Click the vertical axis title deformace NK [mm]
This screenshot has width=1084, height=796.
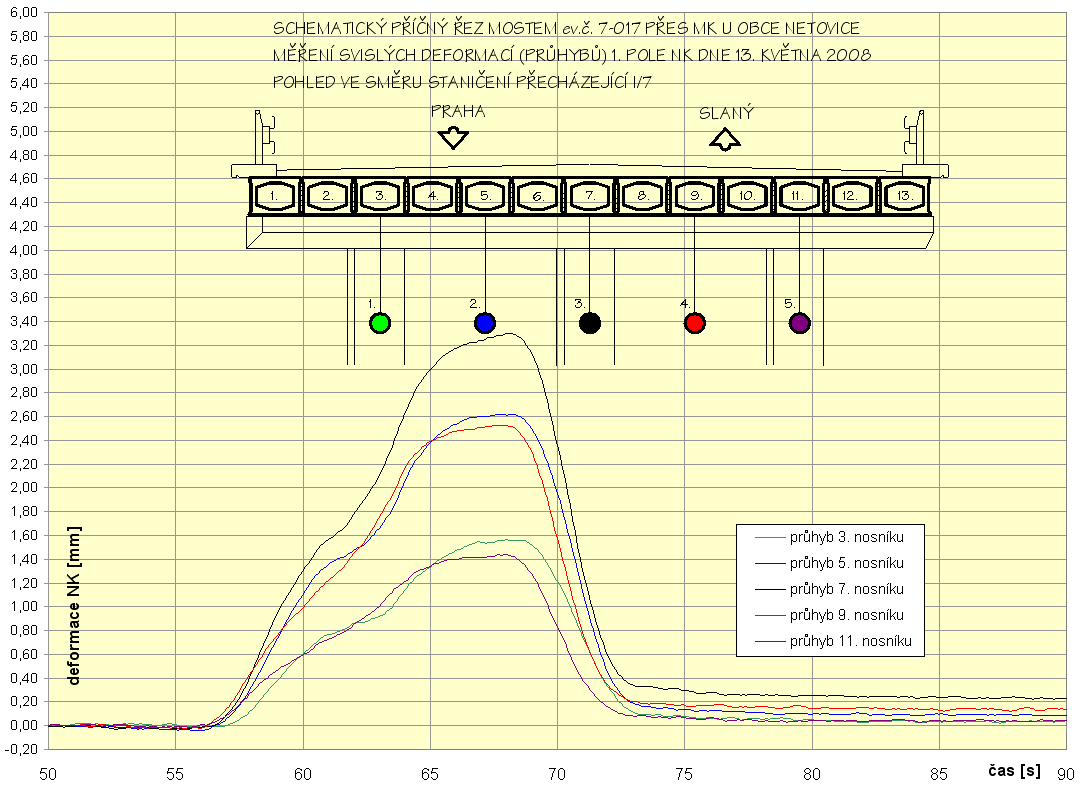tap(75, 606)
